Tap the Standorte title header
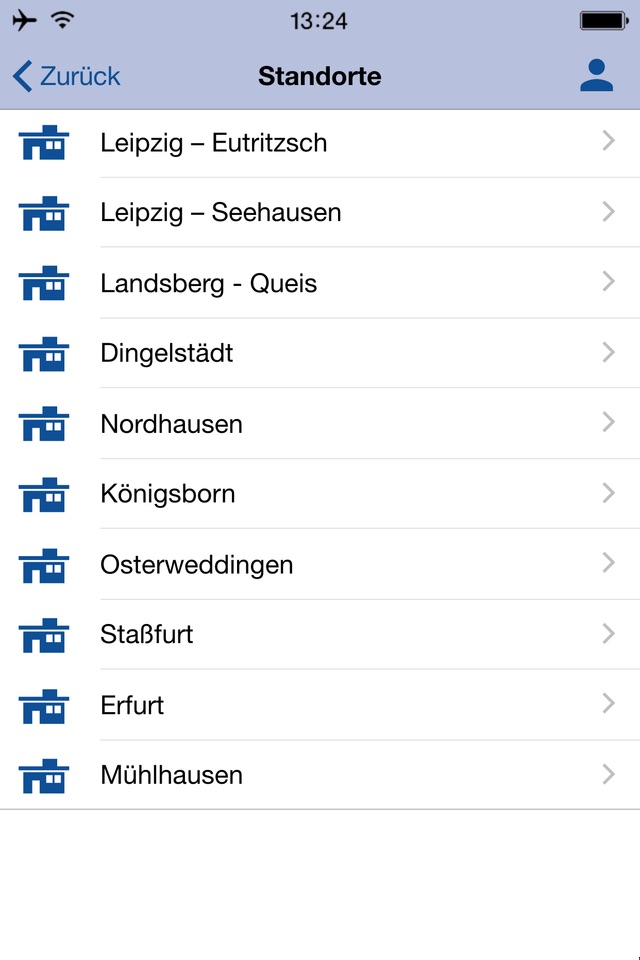This screenshot has height=960, width=640. [x=320, y=76]
